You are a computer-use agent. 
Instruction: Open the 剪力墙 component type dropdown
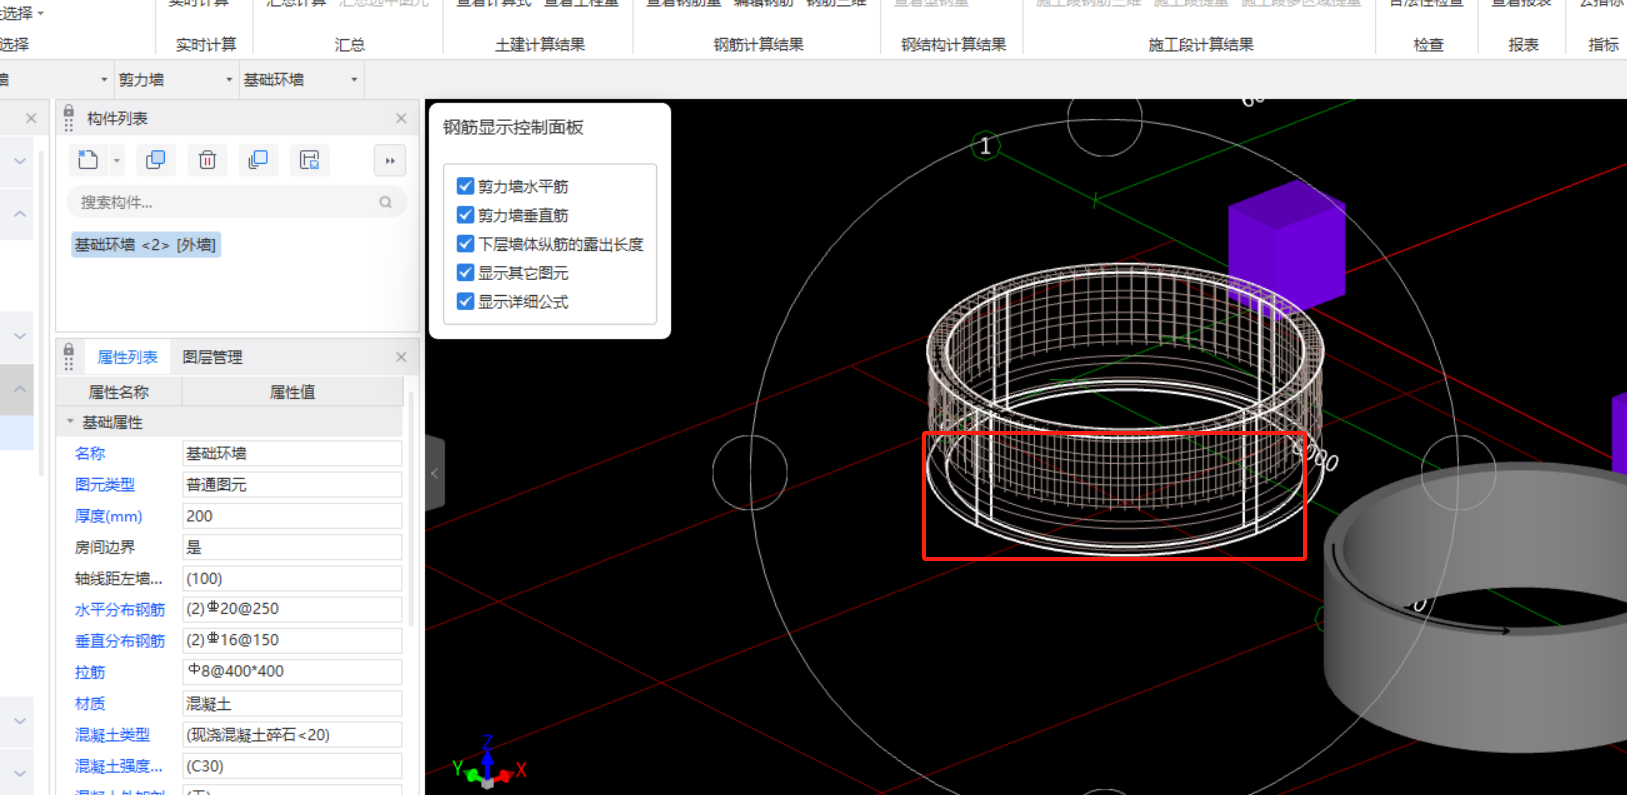click(x=176, y=80)
